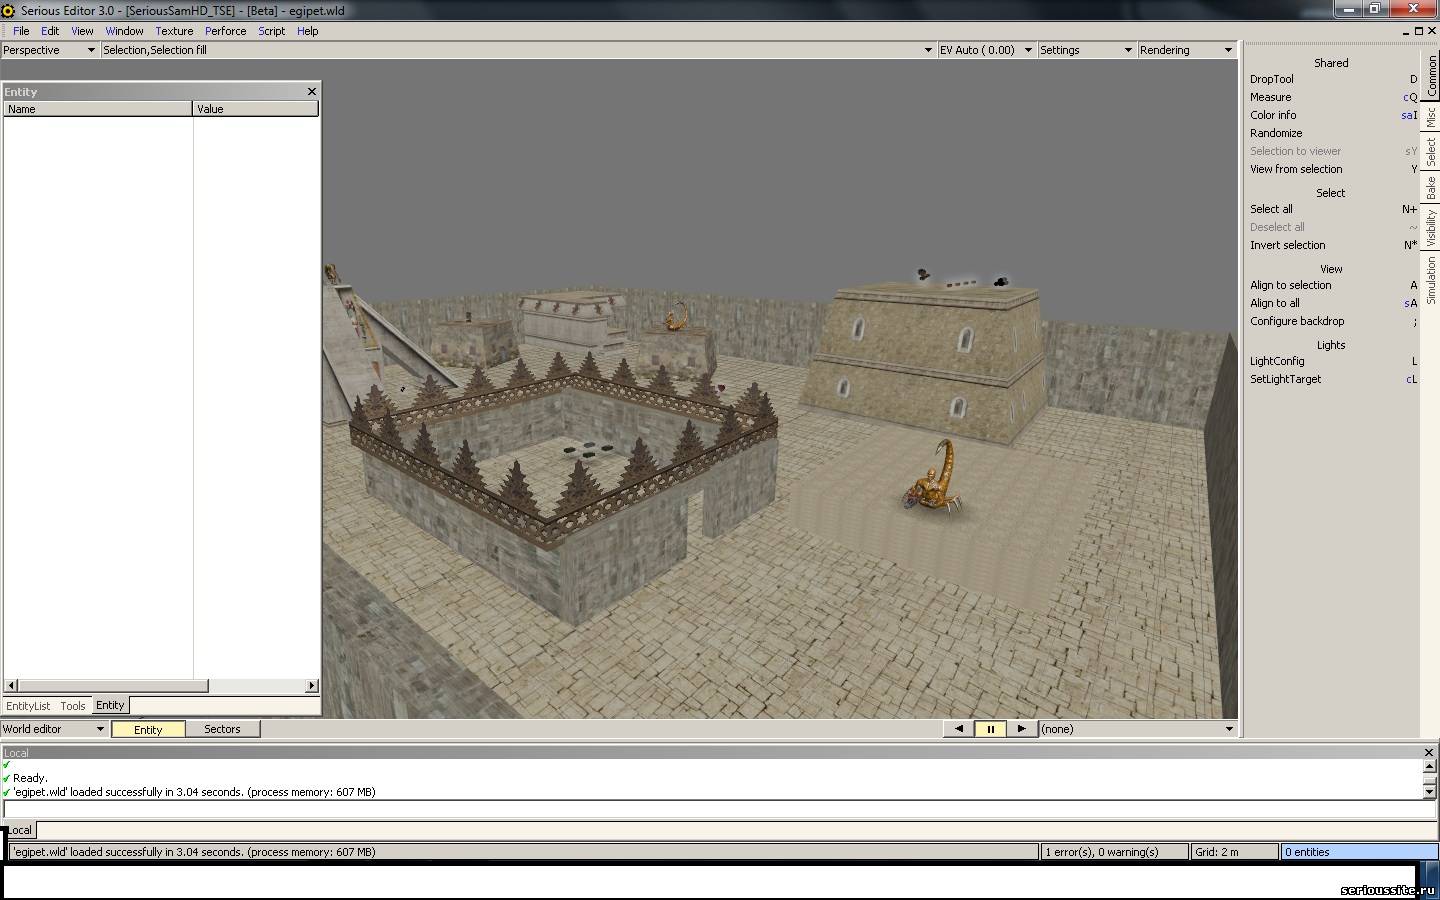The width and height of the screenshot is (1440, 900).
Task: Pause the simulation playback
Action: (990, 729)
